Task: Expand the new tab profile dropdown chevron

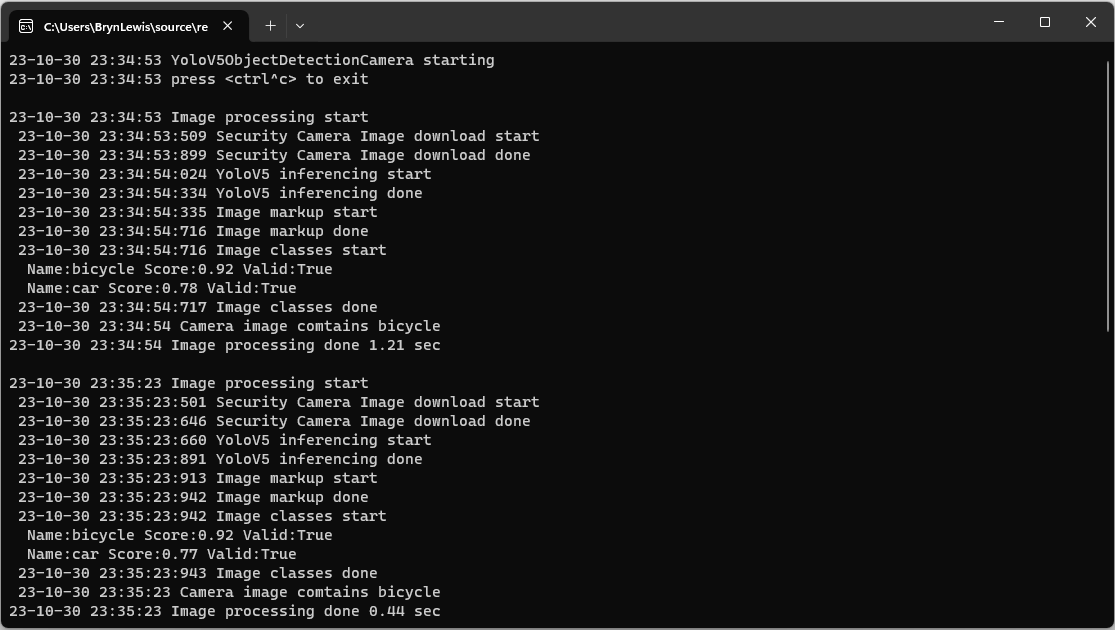Action: tap(299, 26)
